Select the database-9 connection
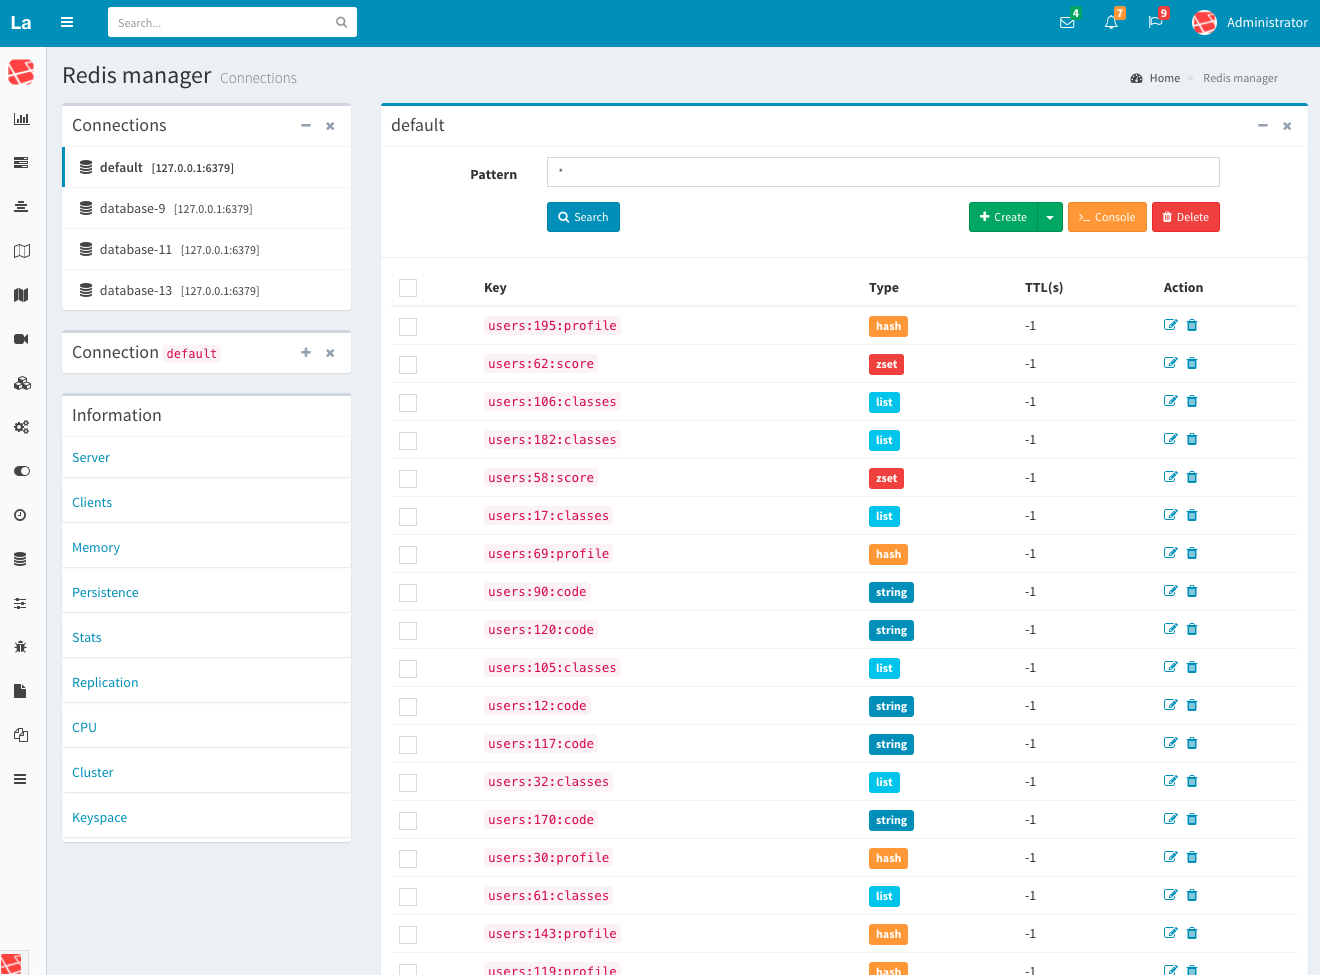Viewport: 1320px width, 975px height. coord(207,208)
